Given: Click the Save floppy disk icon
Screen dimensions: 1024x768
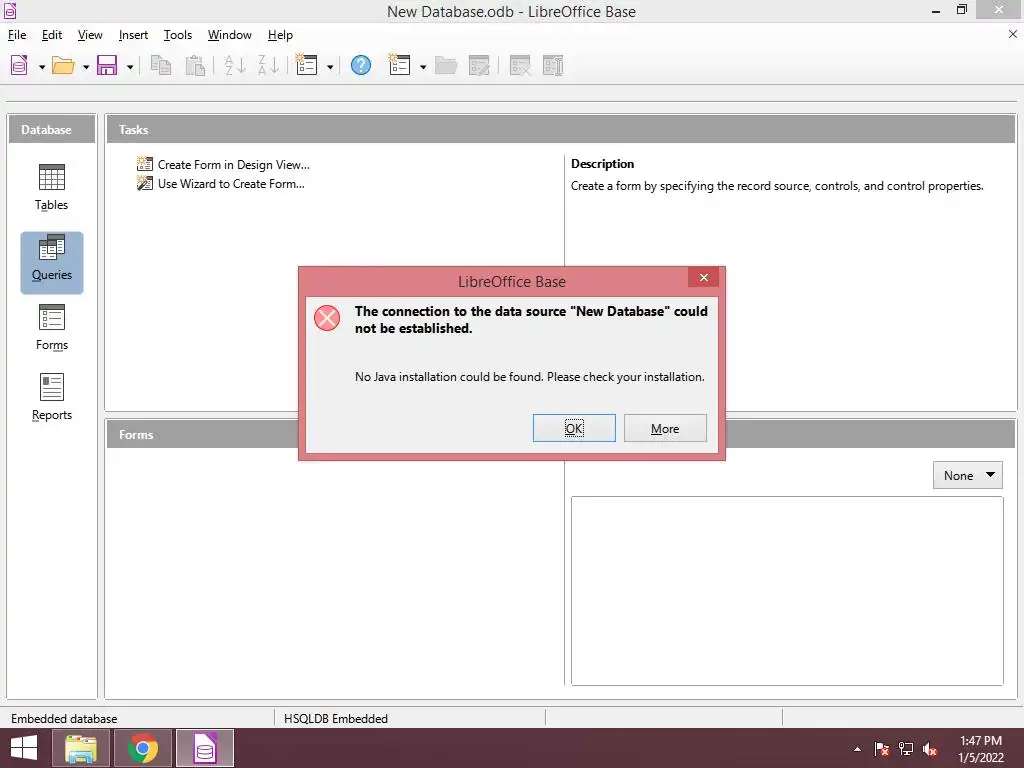Looking at the screenshot, I should click(x=107, y=65).
